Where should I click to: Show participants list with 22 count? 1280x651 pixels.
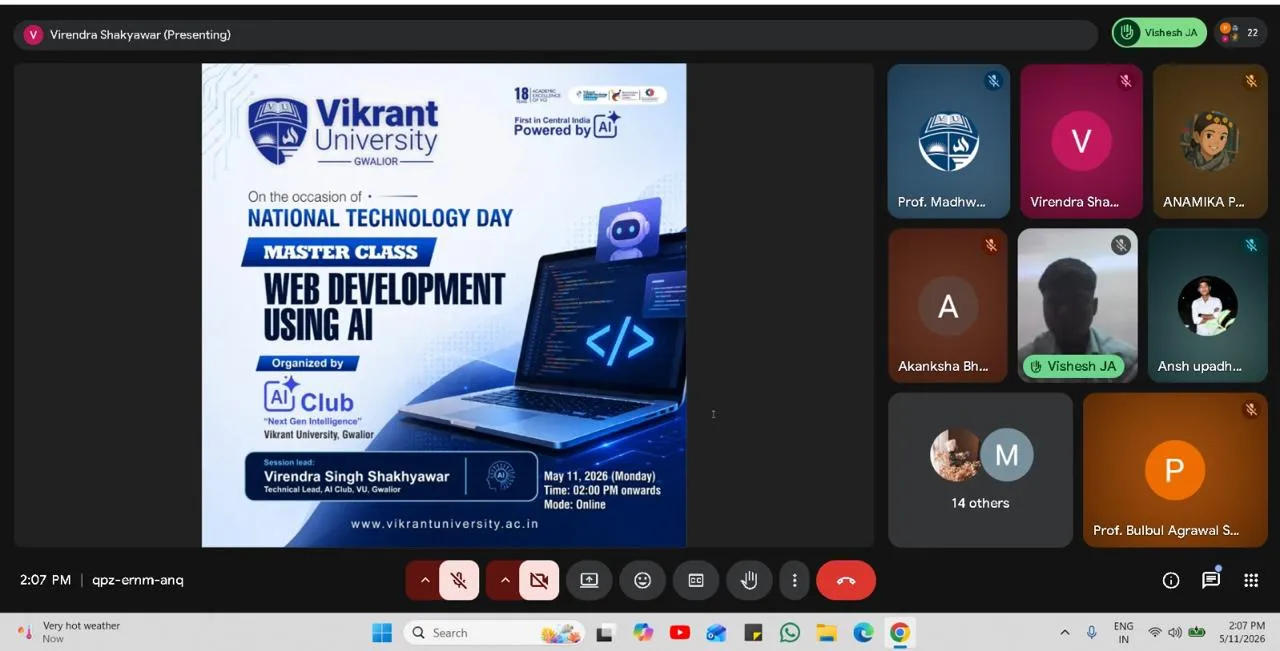(1241, 33)
